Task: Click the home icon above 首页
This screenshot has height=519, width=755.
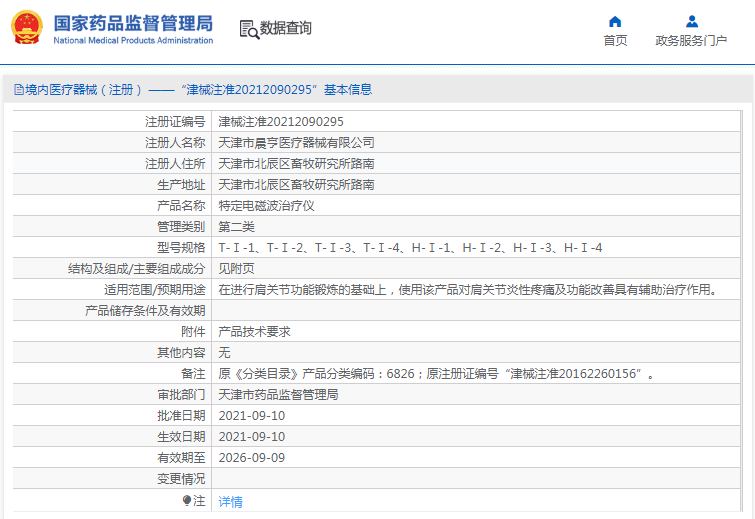Action: pyautogui.click(x=615, y=21)
